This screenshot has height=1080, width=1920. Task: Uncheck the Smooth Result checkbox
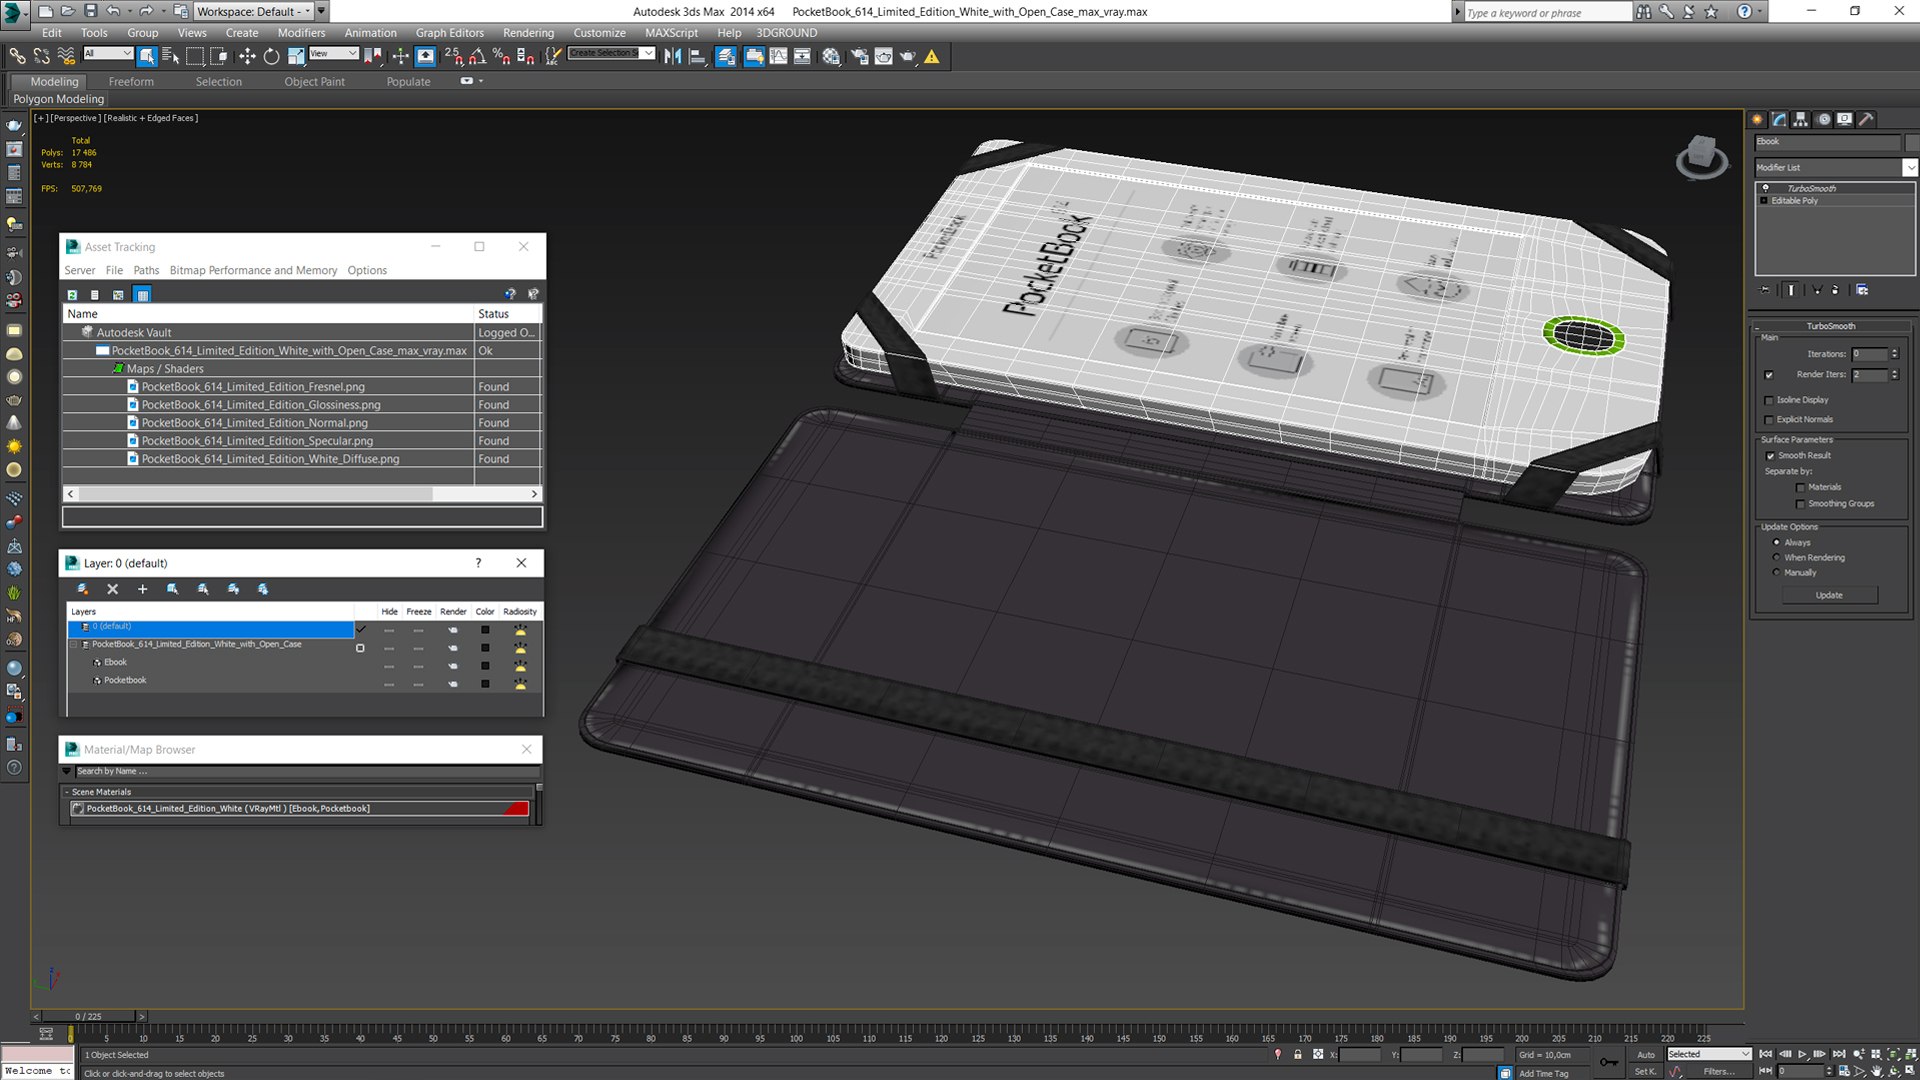1770,456
